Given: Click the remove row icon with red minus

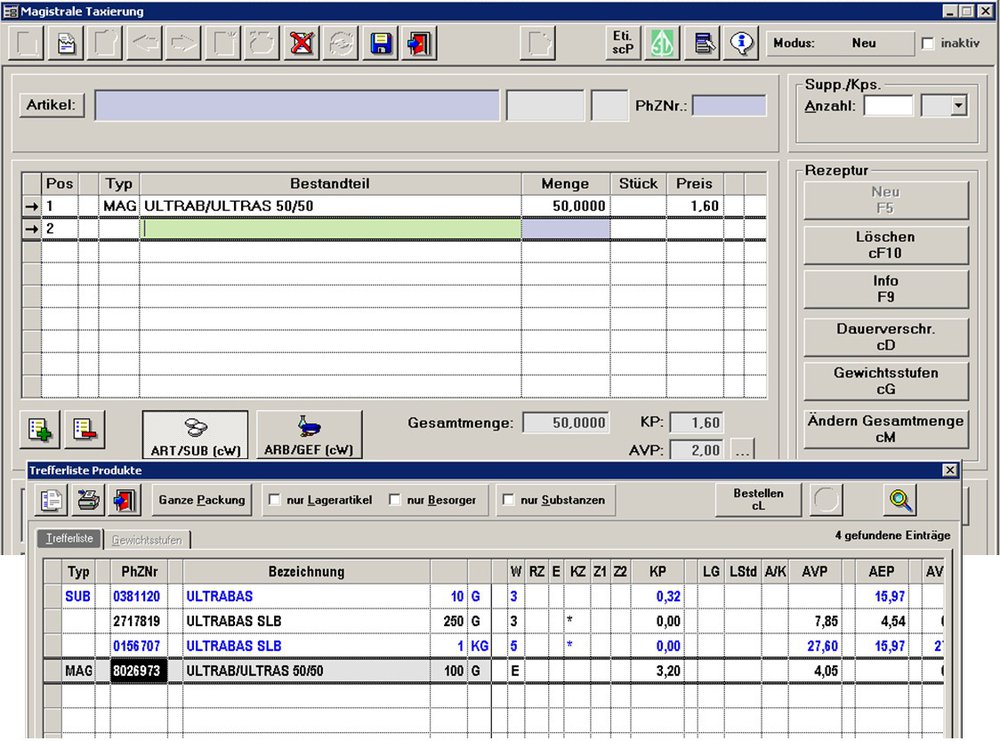Looking at the screenshot, I should pos(84,430).
